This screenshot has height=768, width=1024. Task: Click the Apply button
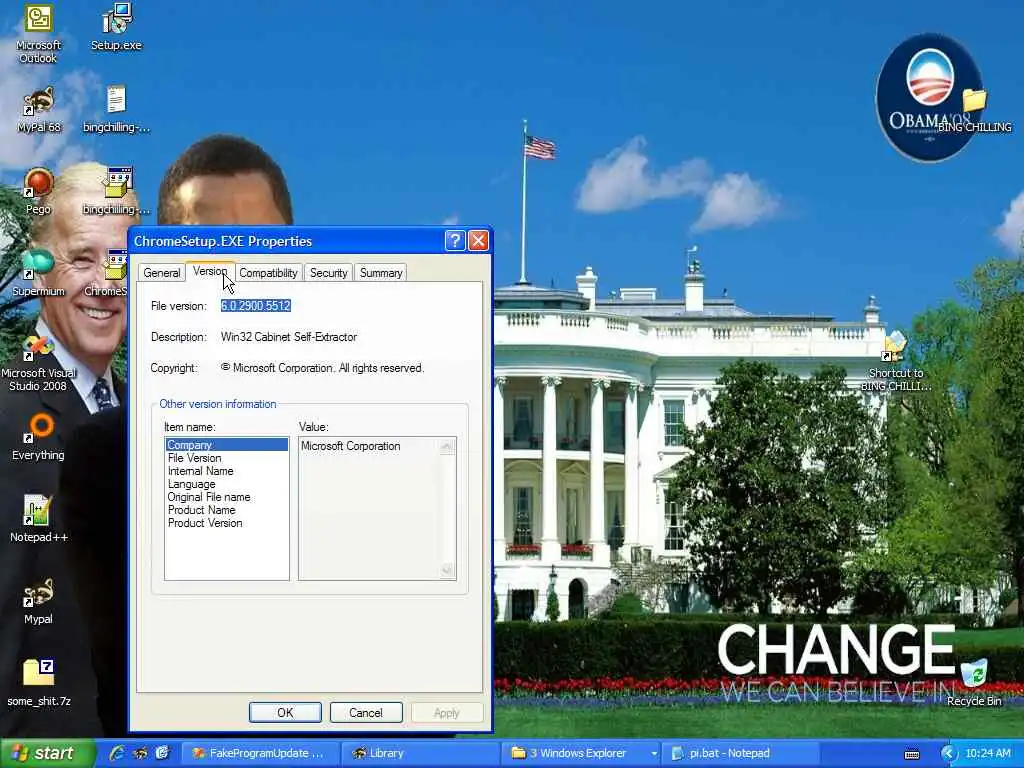(447, 712)
